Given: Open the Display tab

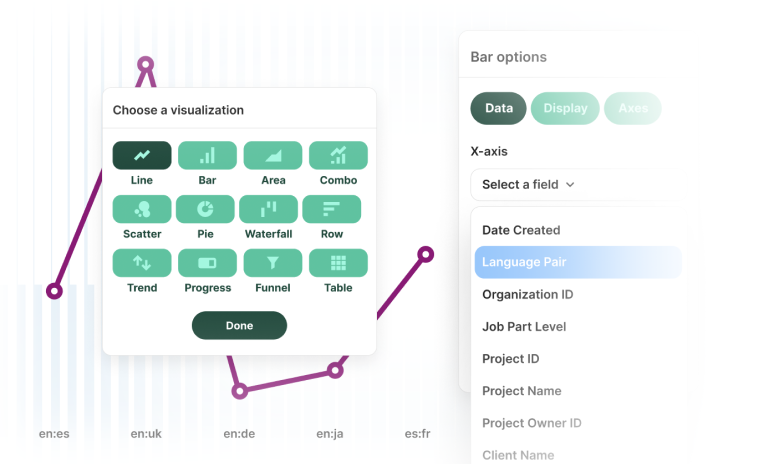Looking at the screenshot, I should [x=565, y=108].
